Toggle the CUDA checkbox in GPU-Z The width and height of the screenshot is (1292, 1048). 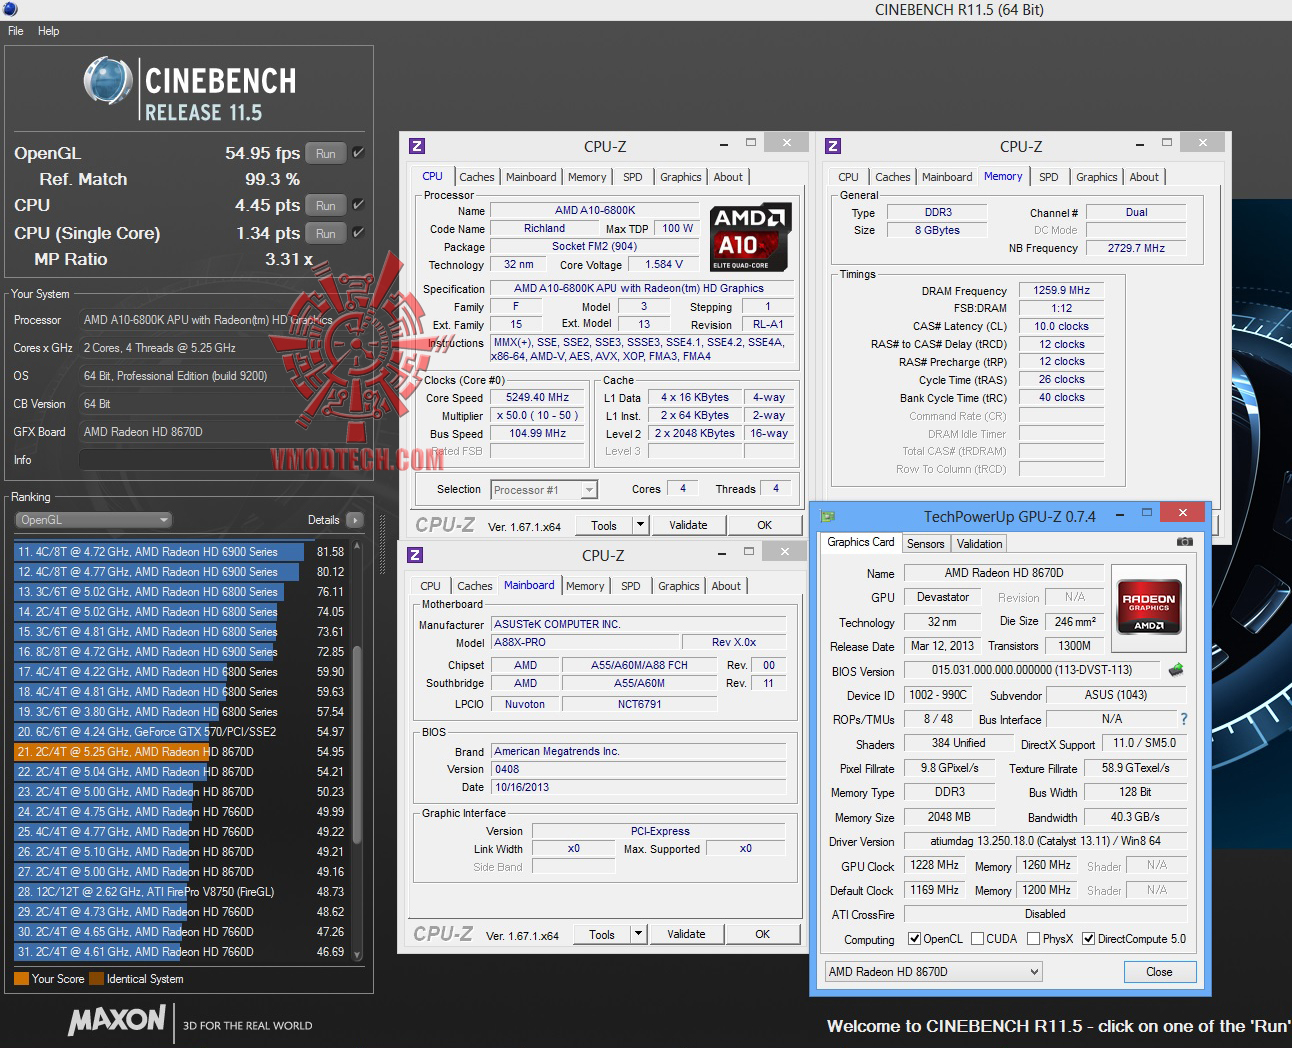pyautogui.click(x=978, y=939)
